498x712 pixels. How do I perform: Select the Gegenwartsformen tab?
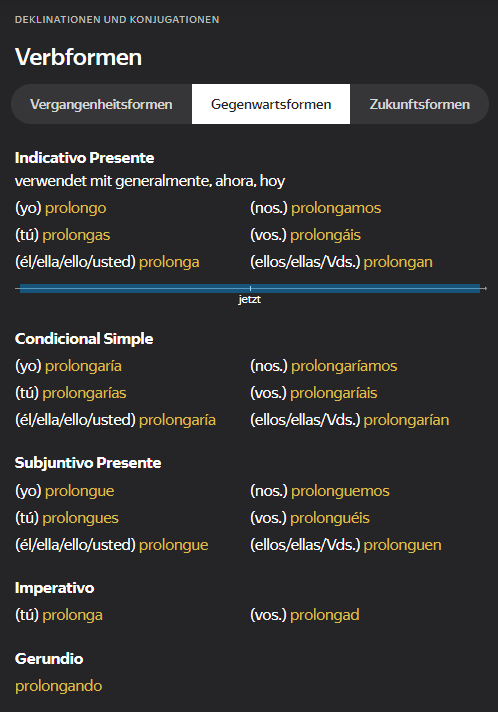[x=271, y=104]
